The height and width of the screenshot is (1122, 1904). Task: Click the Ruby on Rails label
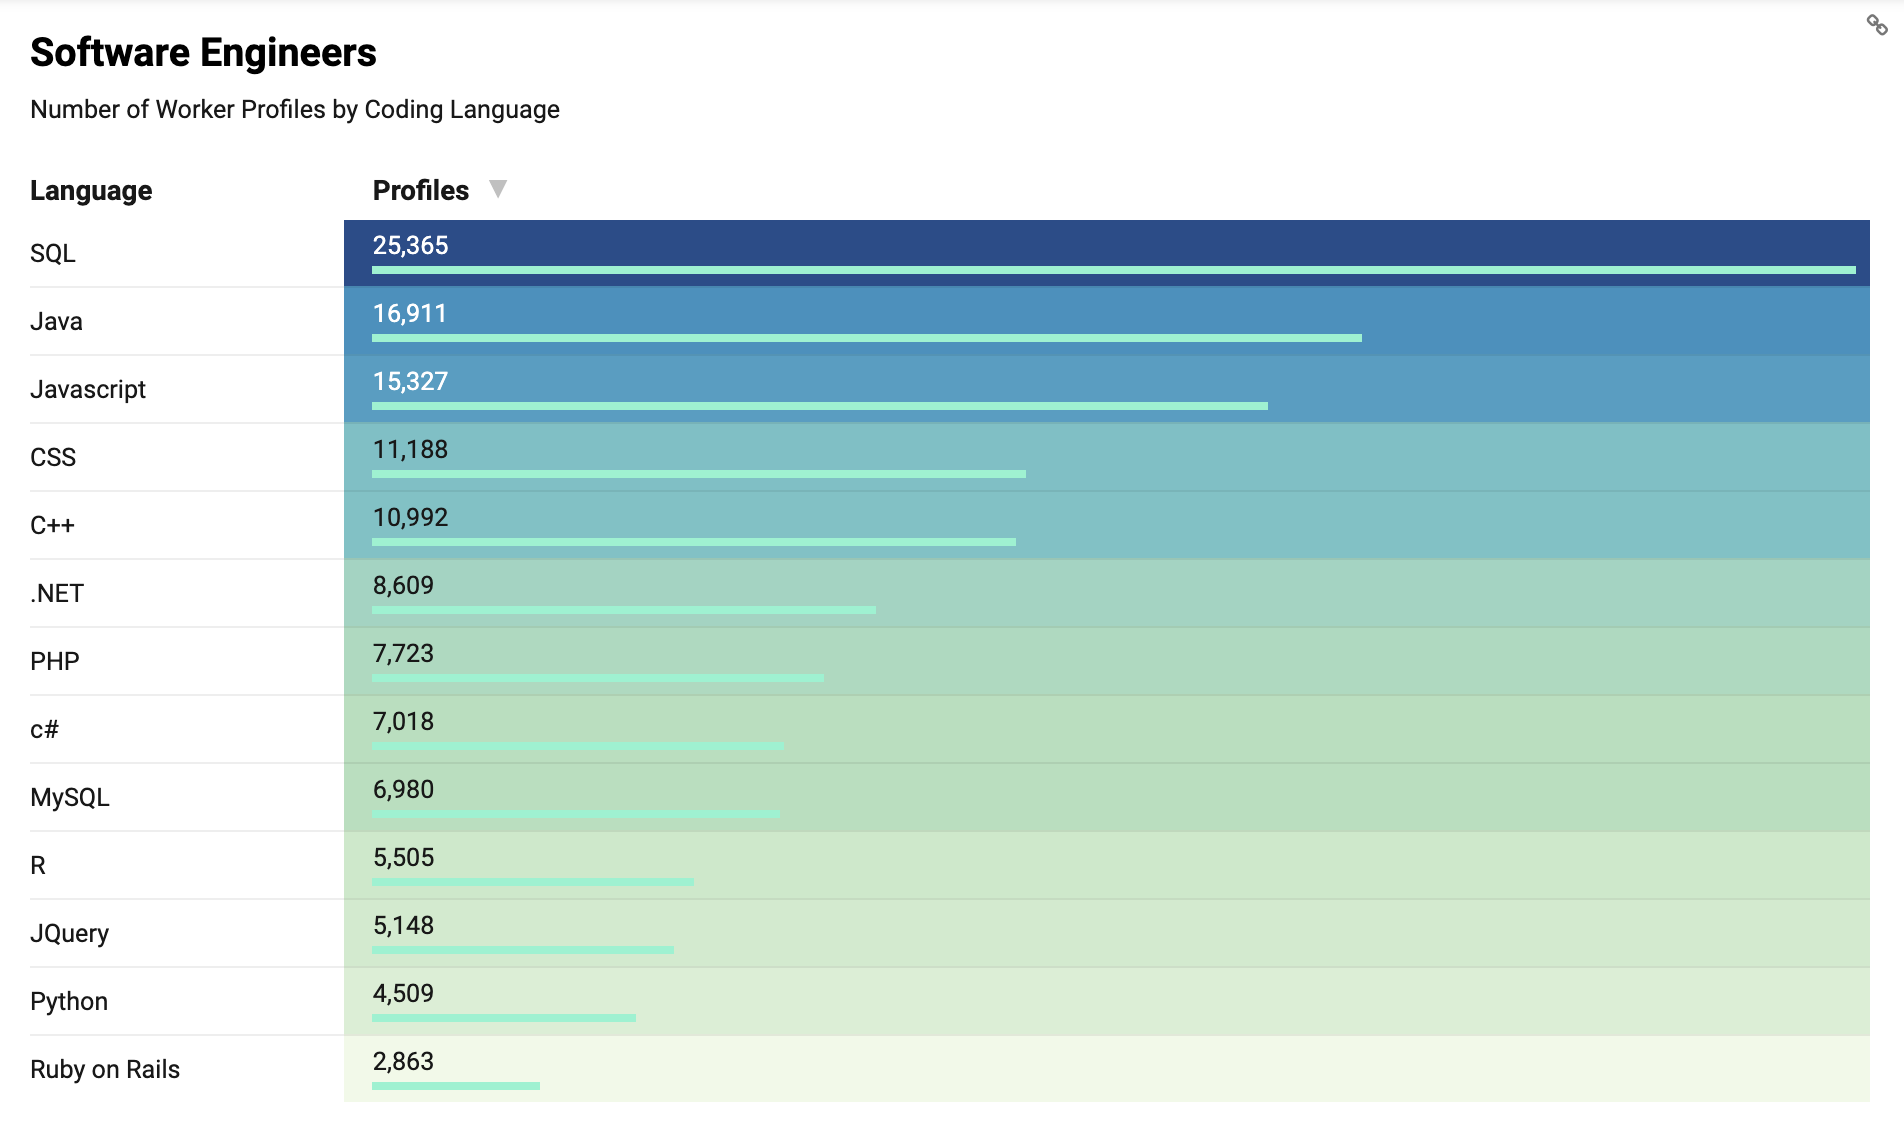point(105,1070)
